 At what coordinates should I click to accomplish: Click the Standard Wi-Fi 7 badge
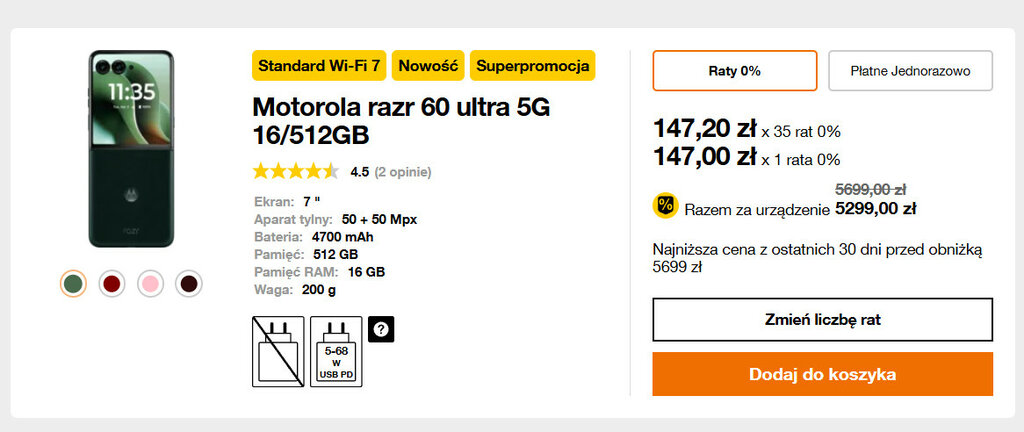pyautogui.click(x=319, y=66)
